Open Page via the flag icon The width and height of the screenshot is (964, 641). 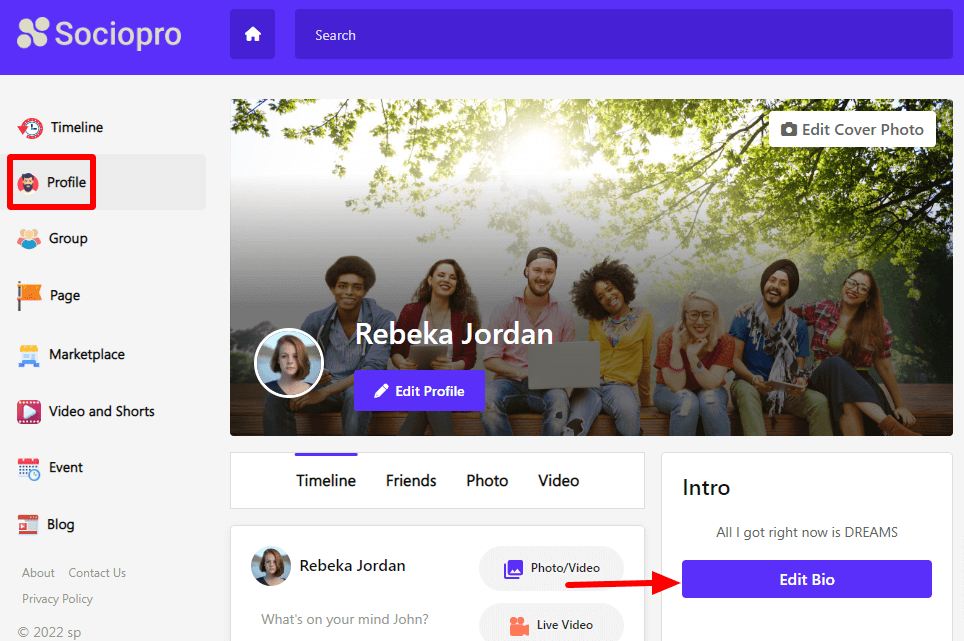(30, 296)
